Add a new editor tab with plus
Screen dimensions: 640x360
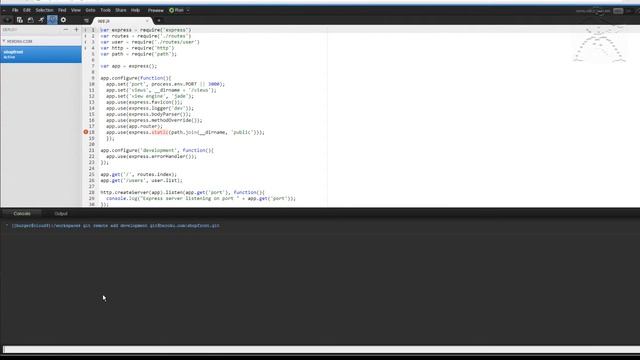click(159, 21)
